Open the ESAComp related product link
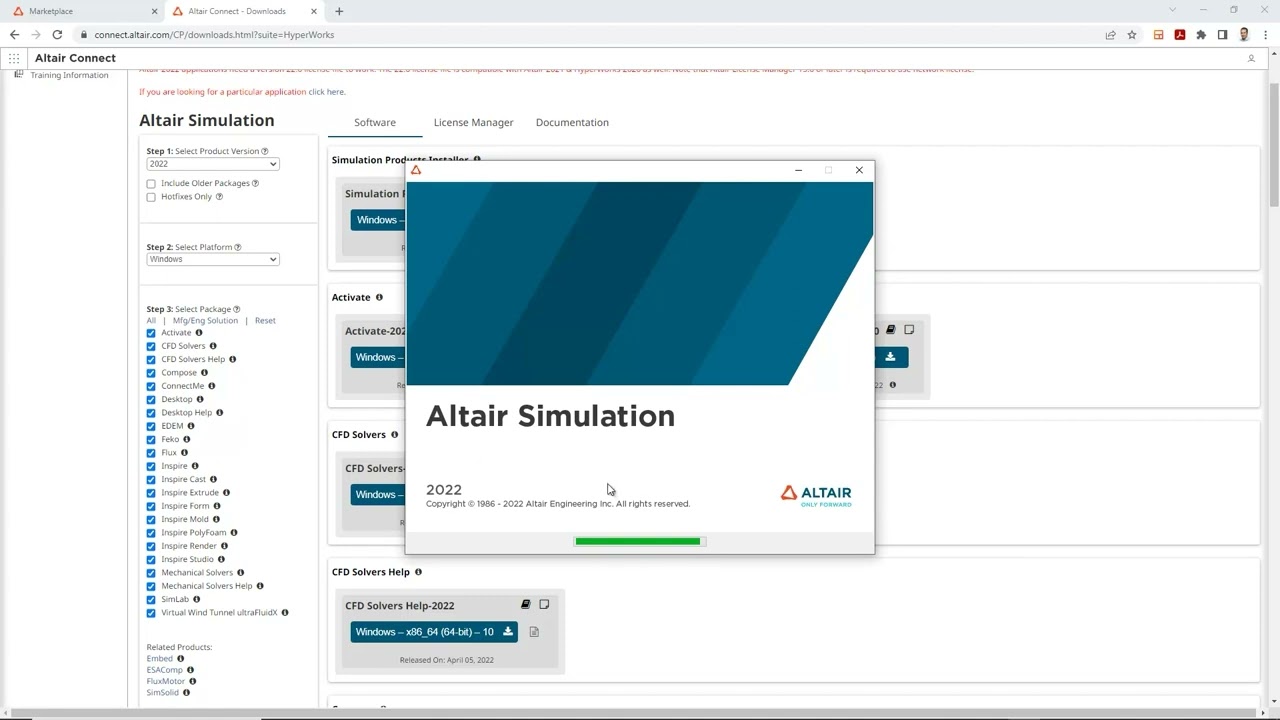 pos(164,670)
